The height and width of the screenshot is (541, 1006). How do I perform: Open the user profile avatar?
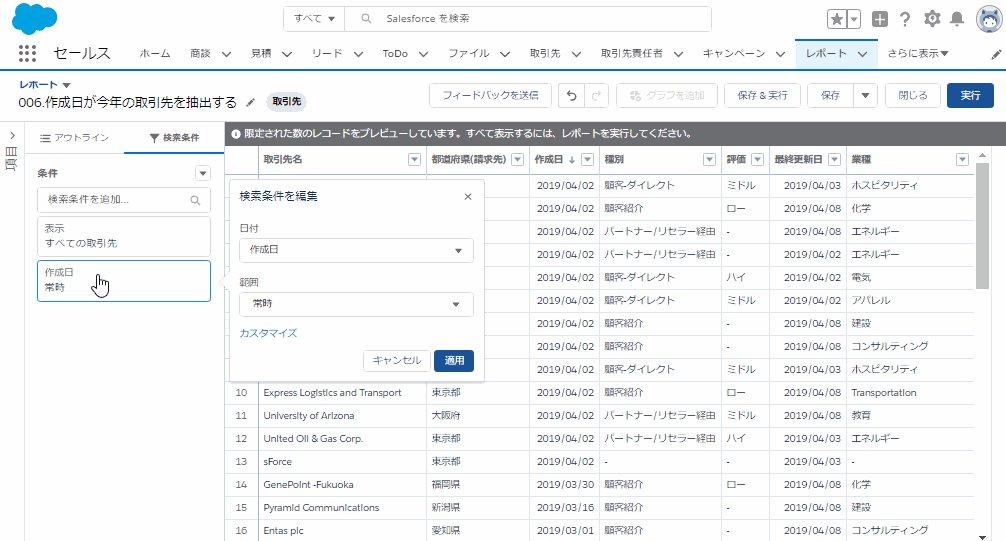989,19
